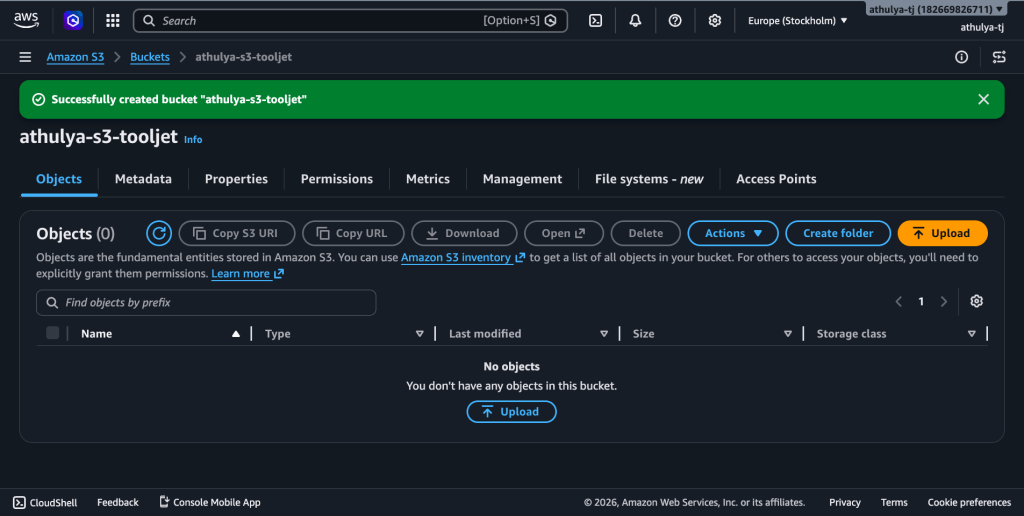Sort by Last modified column arrow
1024x516 pixels.
604,334
